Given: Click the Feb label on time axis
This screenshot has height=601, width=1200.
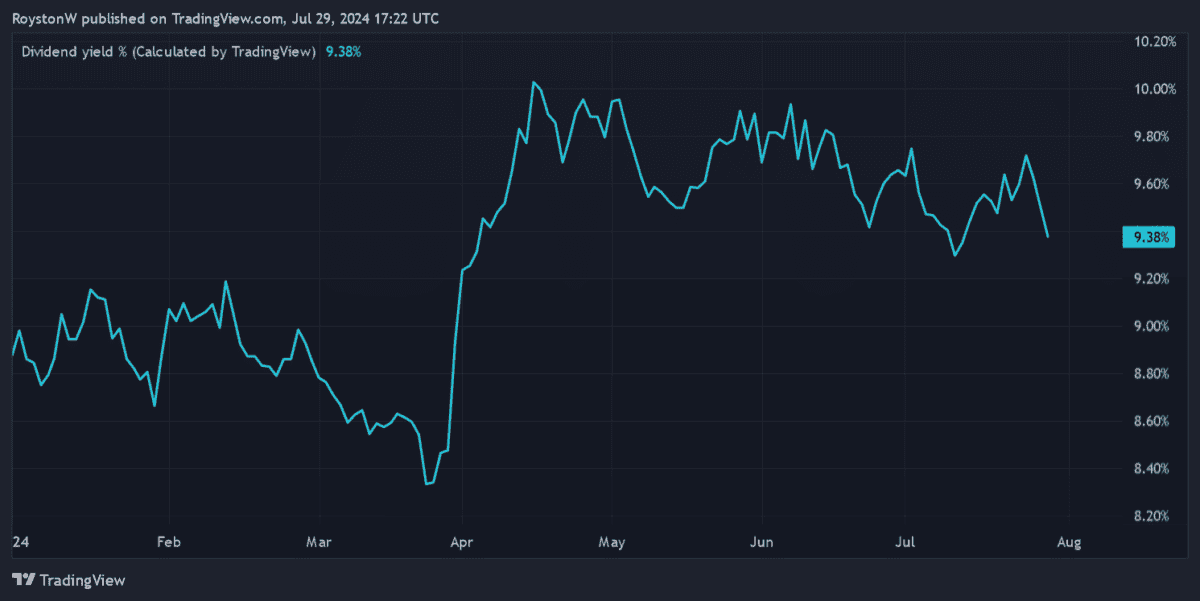Looking at the screenshot, I should tap(167, 542).
